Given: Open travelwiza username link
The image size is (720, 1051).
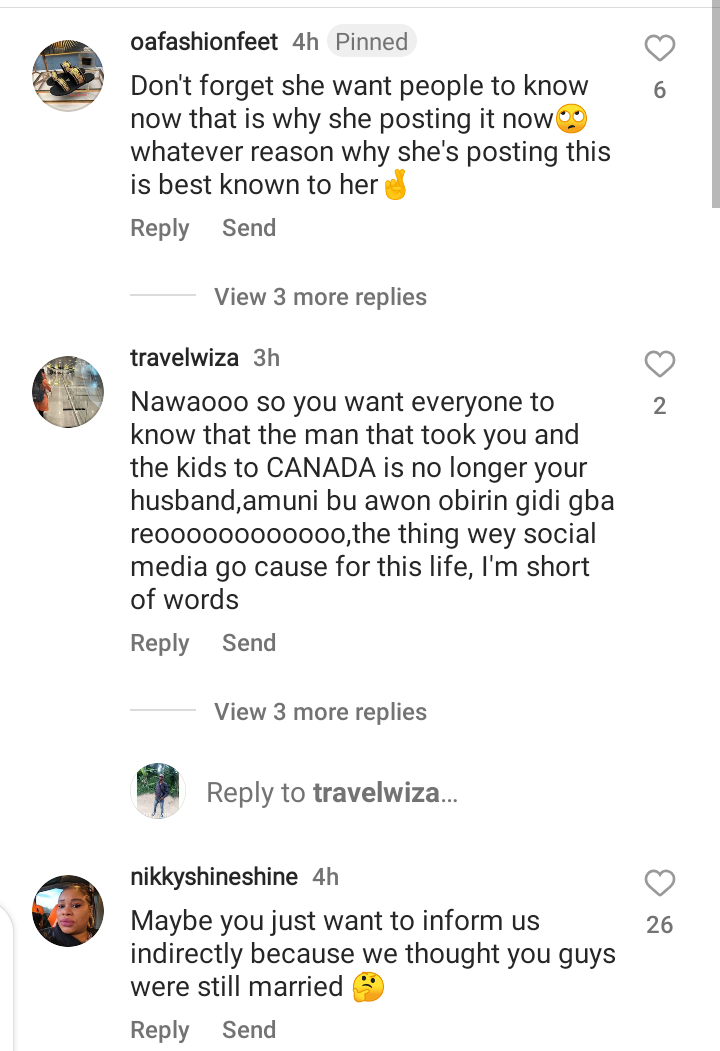Looking at the screenshot, I should pyautogui.click(x=184, y=358).
